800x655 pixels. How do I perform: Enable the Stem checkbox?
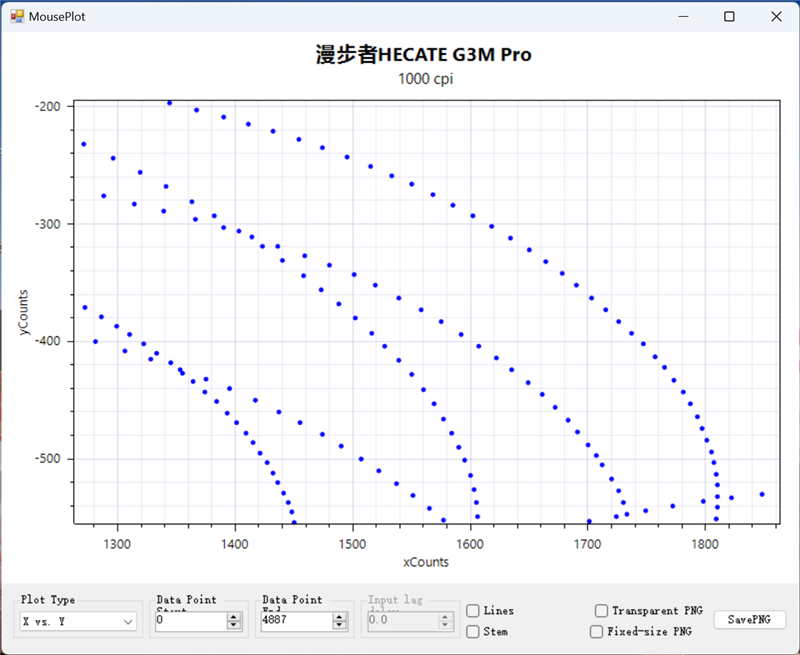473,632
